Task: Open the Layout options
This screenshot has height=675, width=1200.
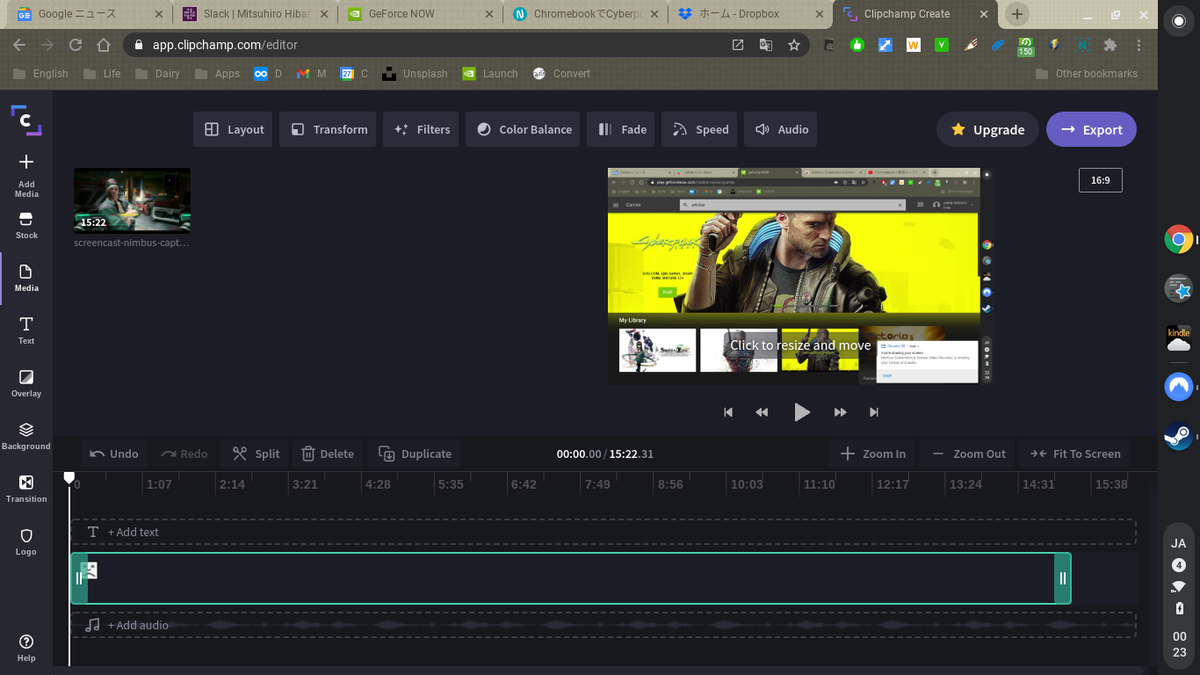Action: 233,129
